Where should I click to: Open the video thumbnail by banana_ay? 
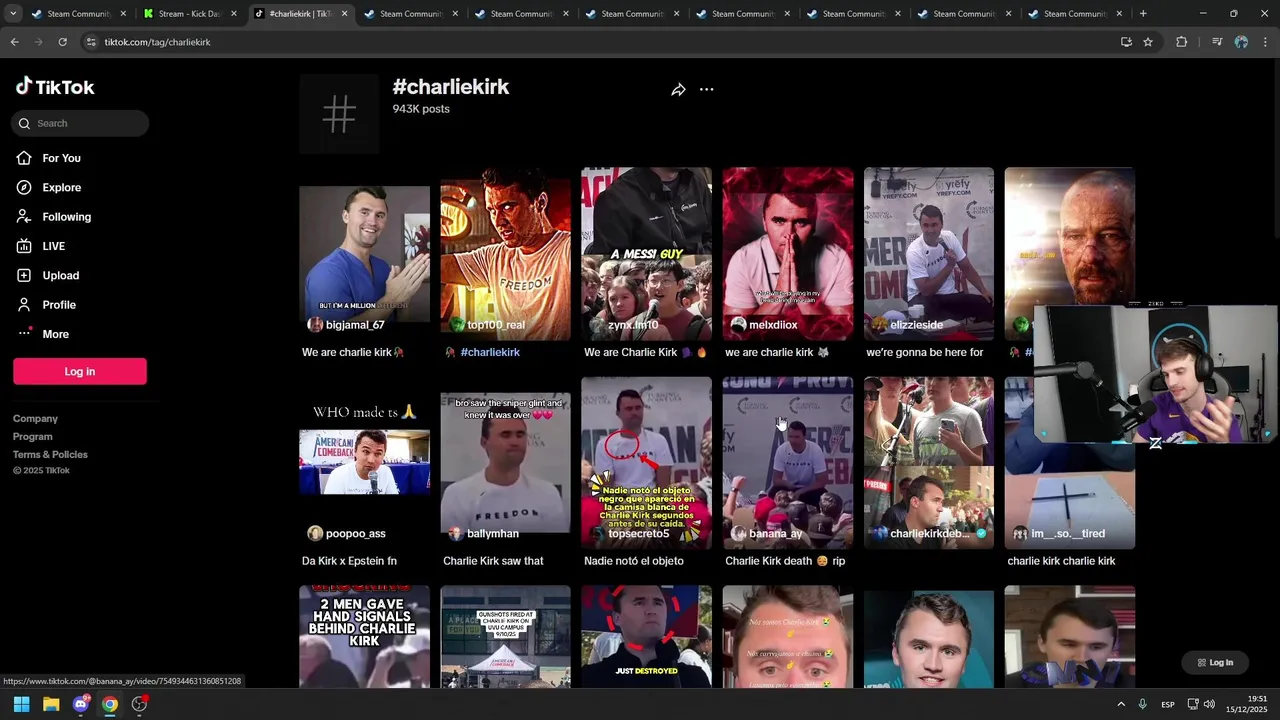coord(788,462)
